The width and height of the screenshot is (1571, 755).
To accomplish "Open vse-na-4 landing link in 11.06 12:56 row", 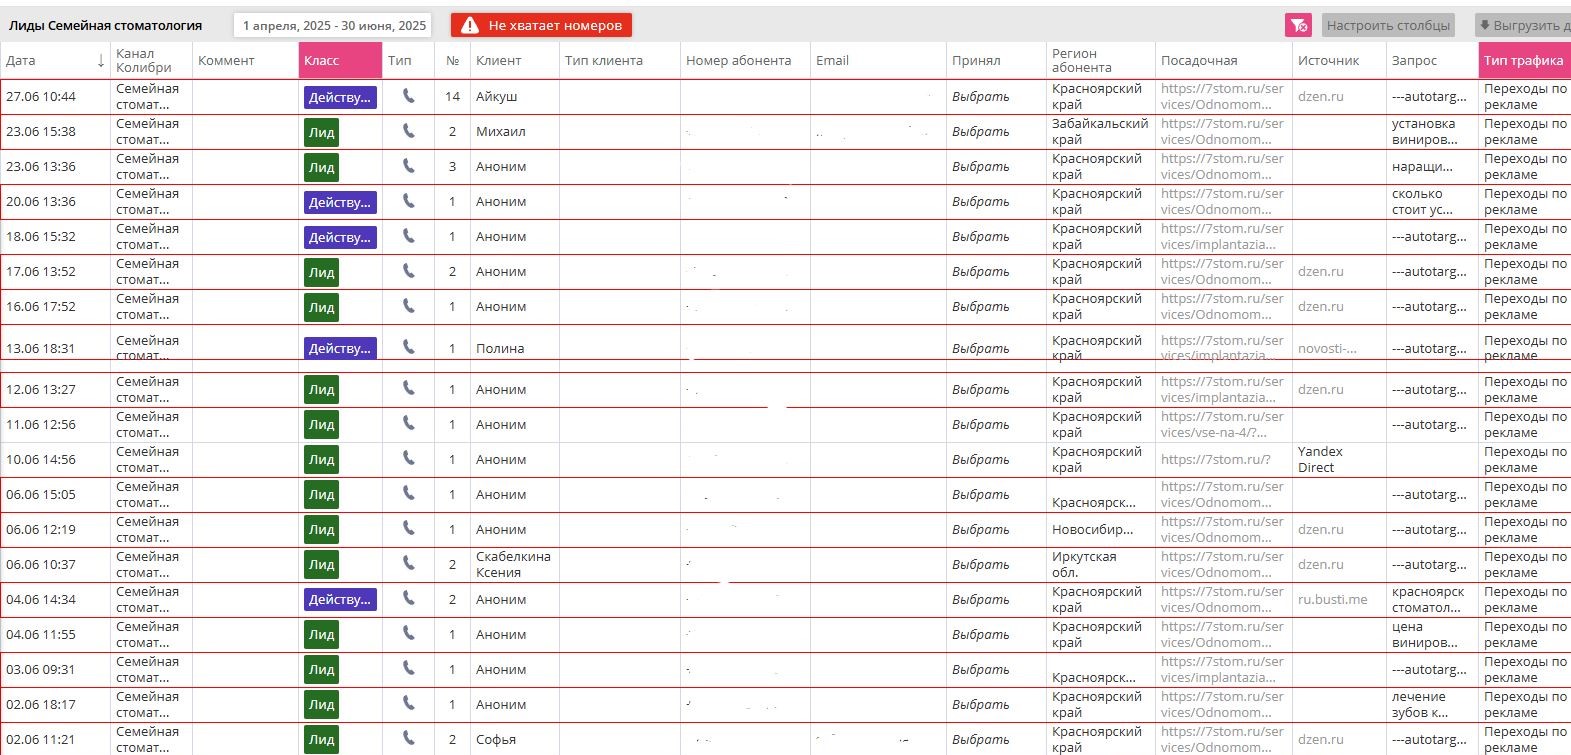I will coord(1222,424).
